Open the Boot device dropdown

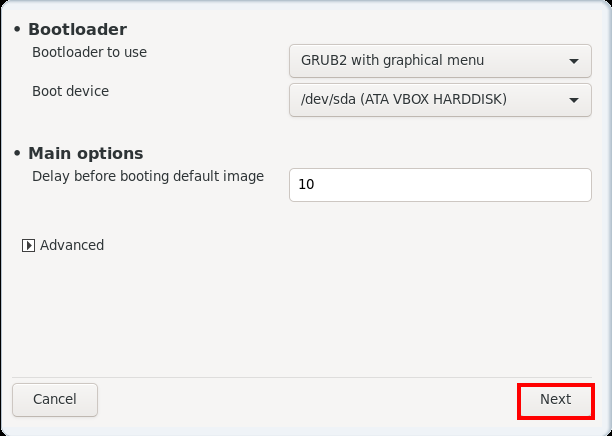click(x=440, y=100)
